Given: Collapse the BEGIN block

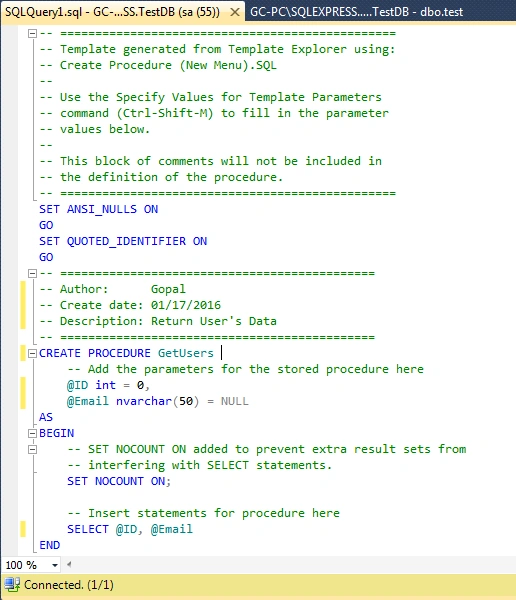Looking at the screenshot, I should pos(33,433).
